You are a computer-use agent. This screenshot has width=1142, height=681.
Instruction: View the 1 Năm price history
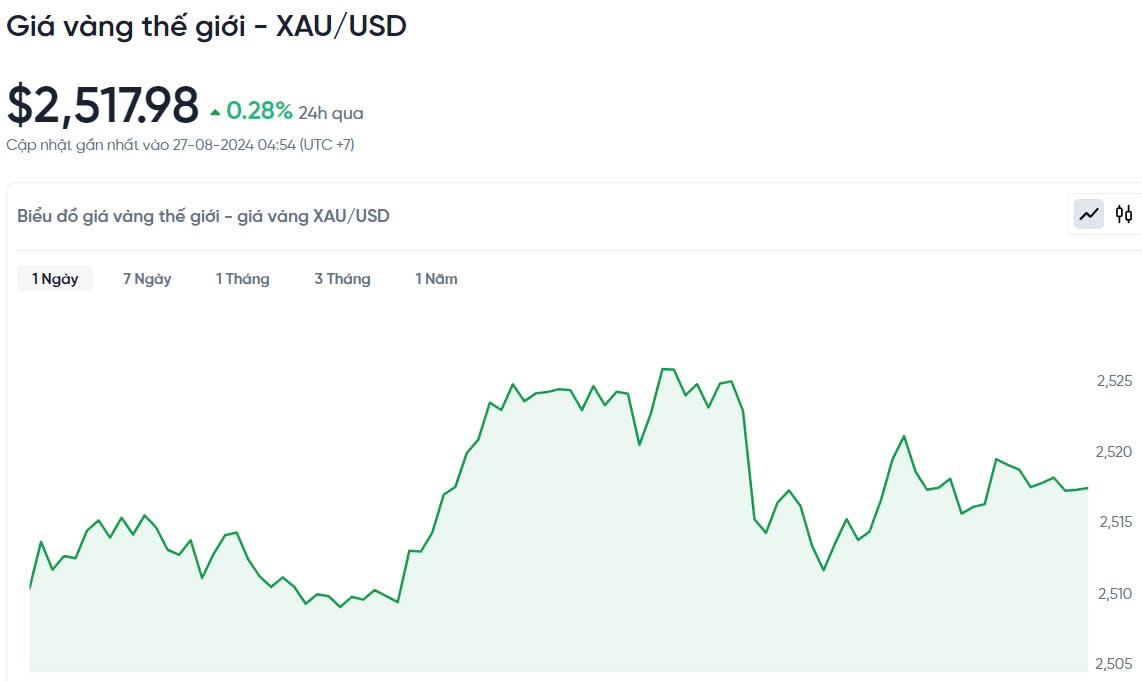click(x=437, y=279)
